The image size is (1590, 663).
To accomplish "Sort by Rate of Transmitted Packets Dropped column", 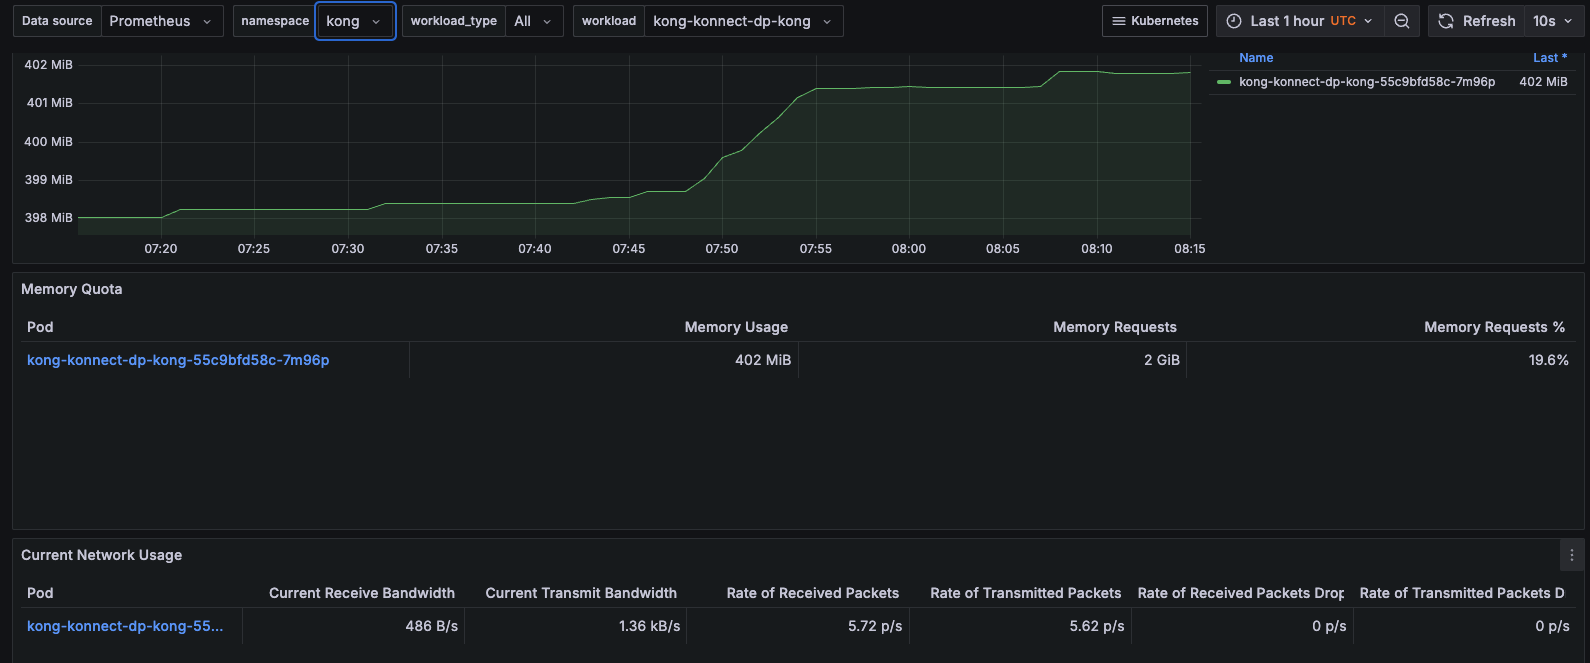I will pos(1462,593).
